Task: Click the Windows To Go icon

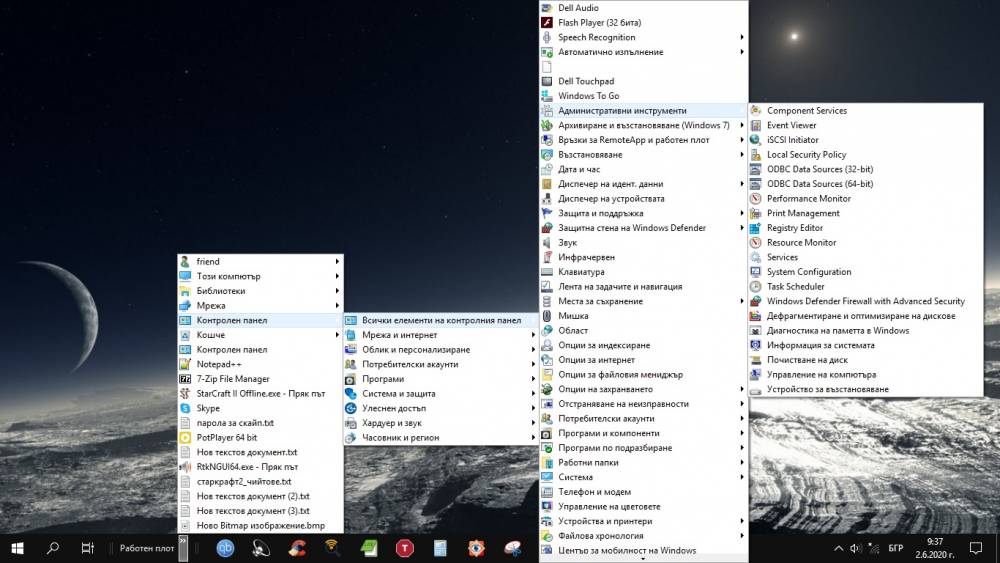Action: pos(547,96)
